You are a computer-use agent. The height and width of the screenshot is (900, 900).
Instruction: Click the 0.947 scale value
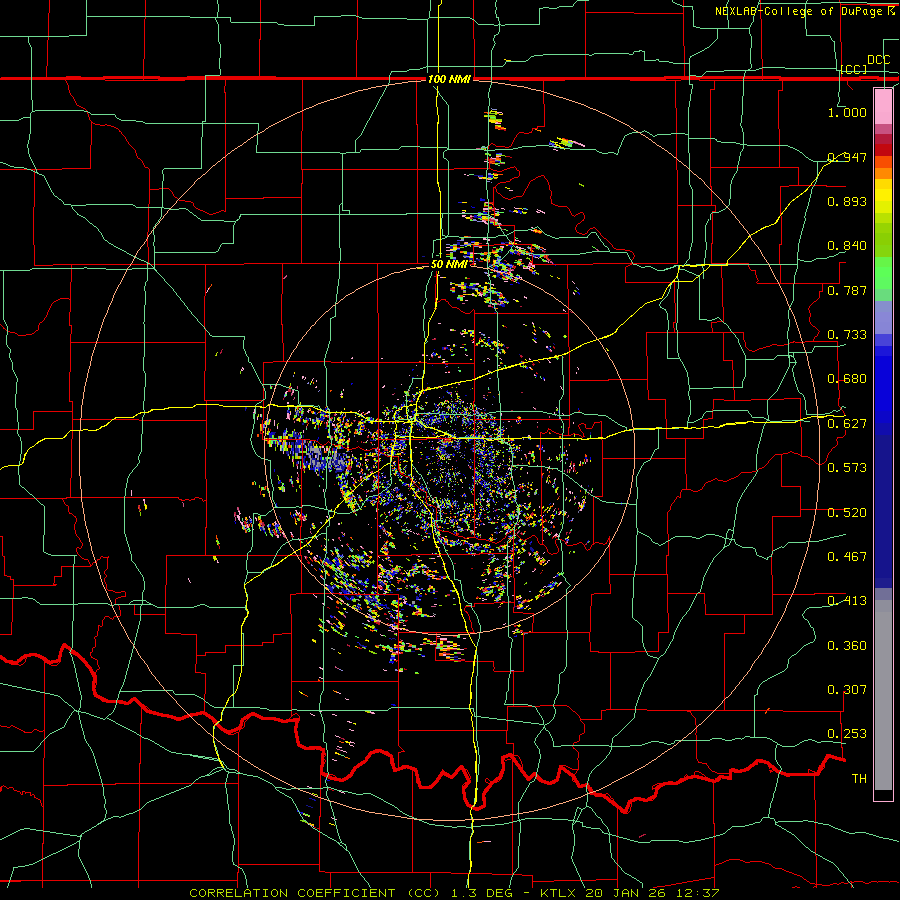click(847, 157)
